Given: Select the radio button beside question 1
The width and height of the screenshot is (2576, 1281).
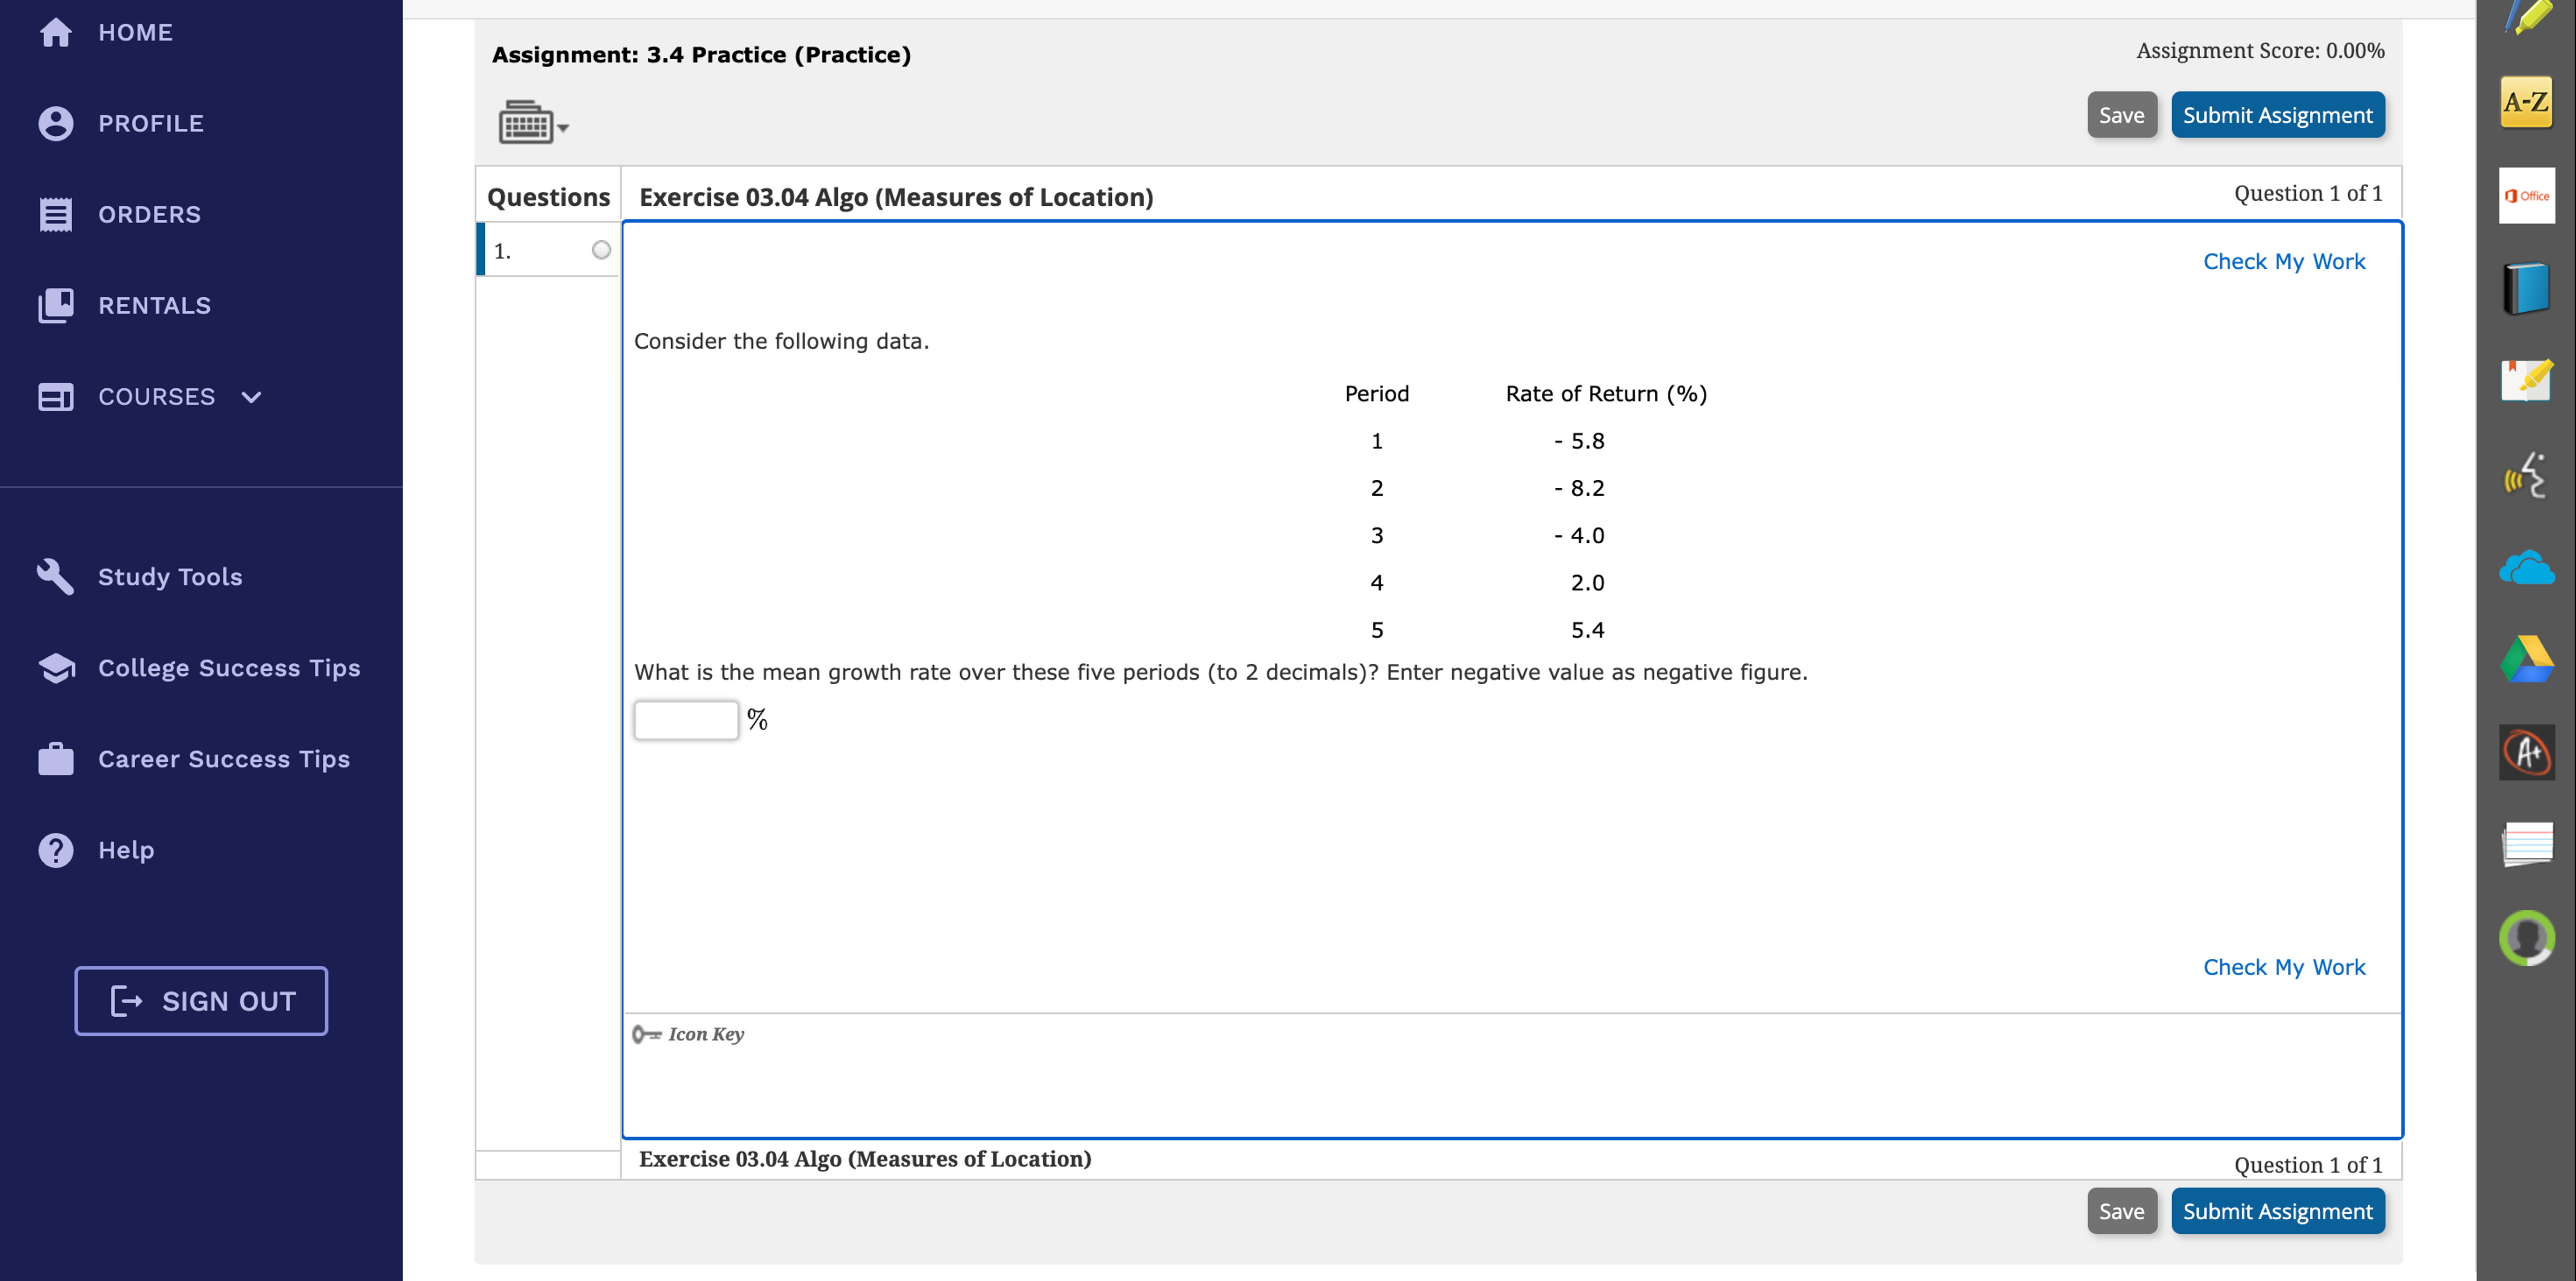Looking at the screenshot, I should (601, 250).
